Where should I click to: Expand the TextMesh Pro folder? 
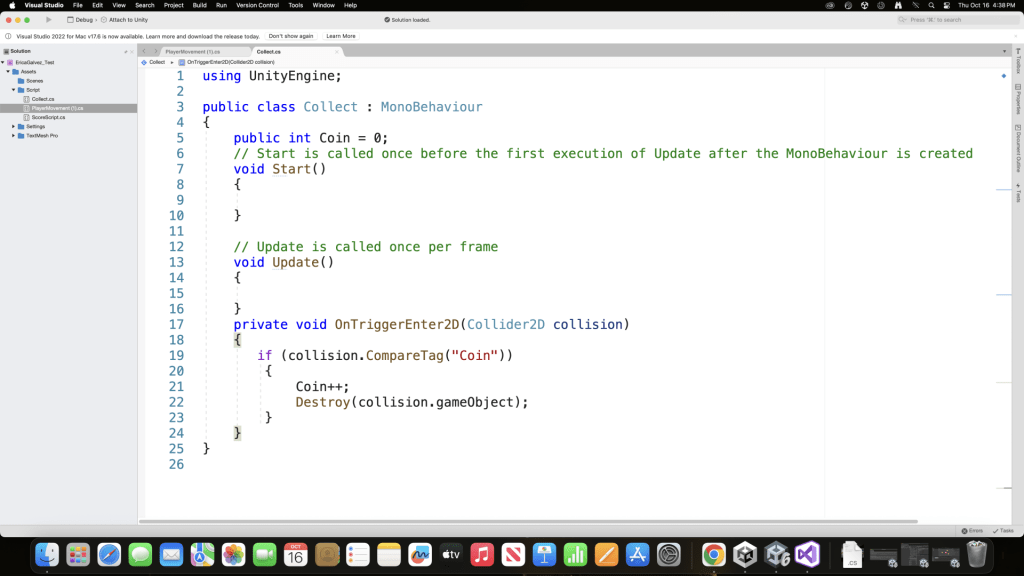14,135
